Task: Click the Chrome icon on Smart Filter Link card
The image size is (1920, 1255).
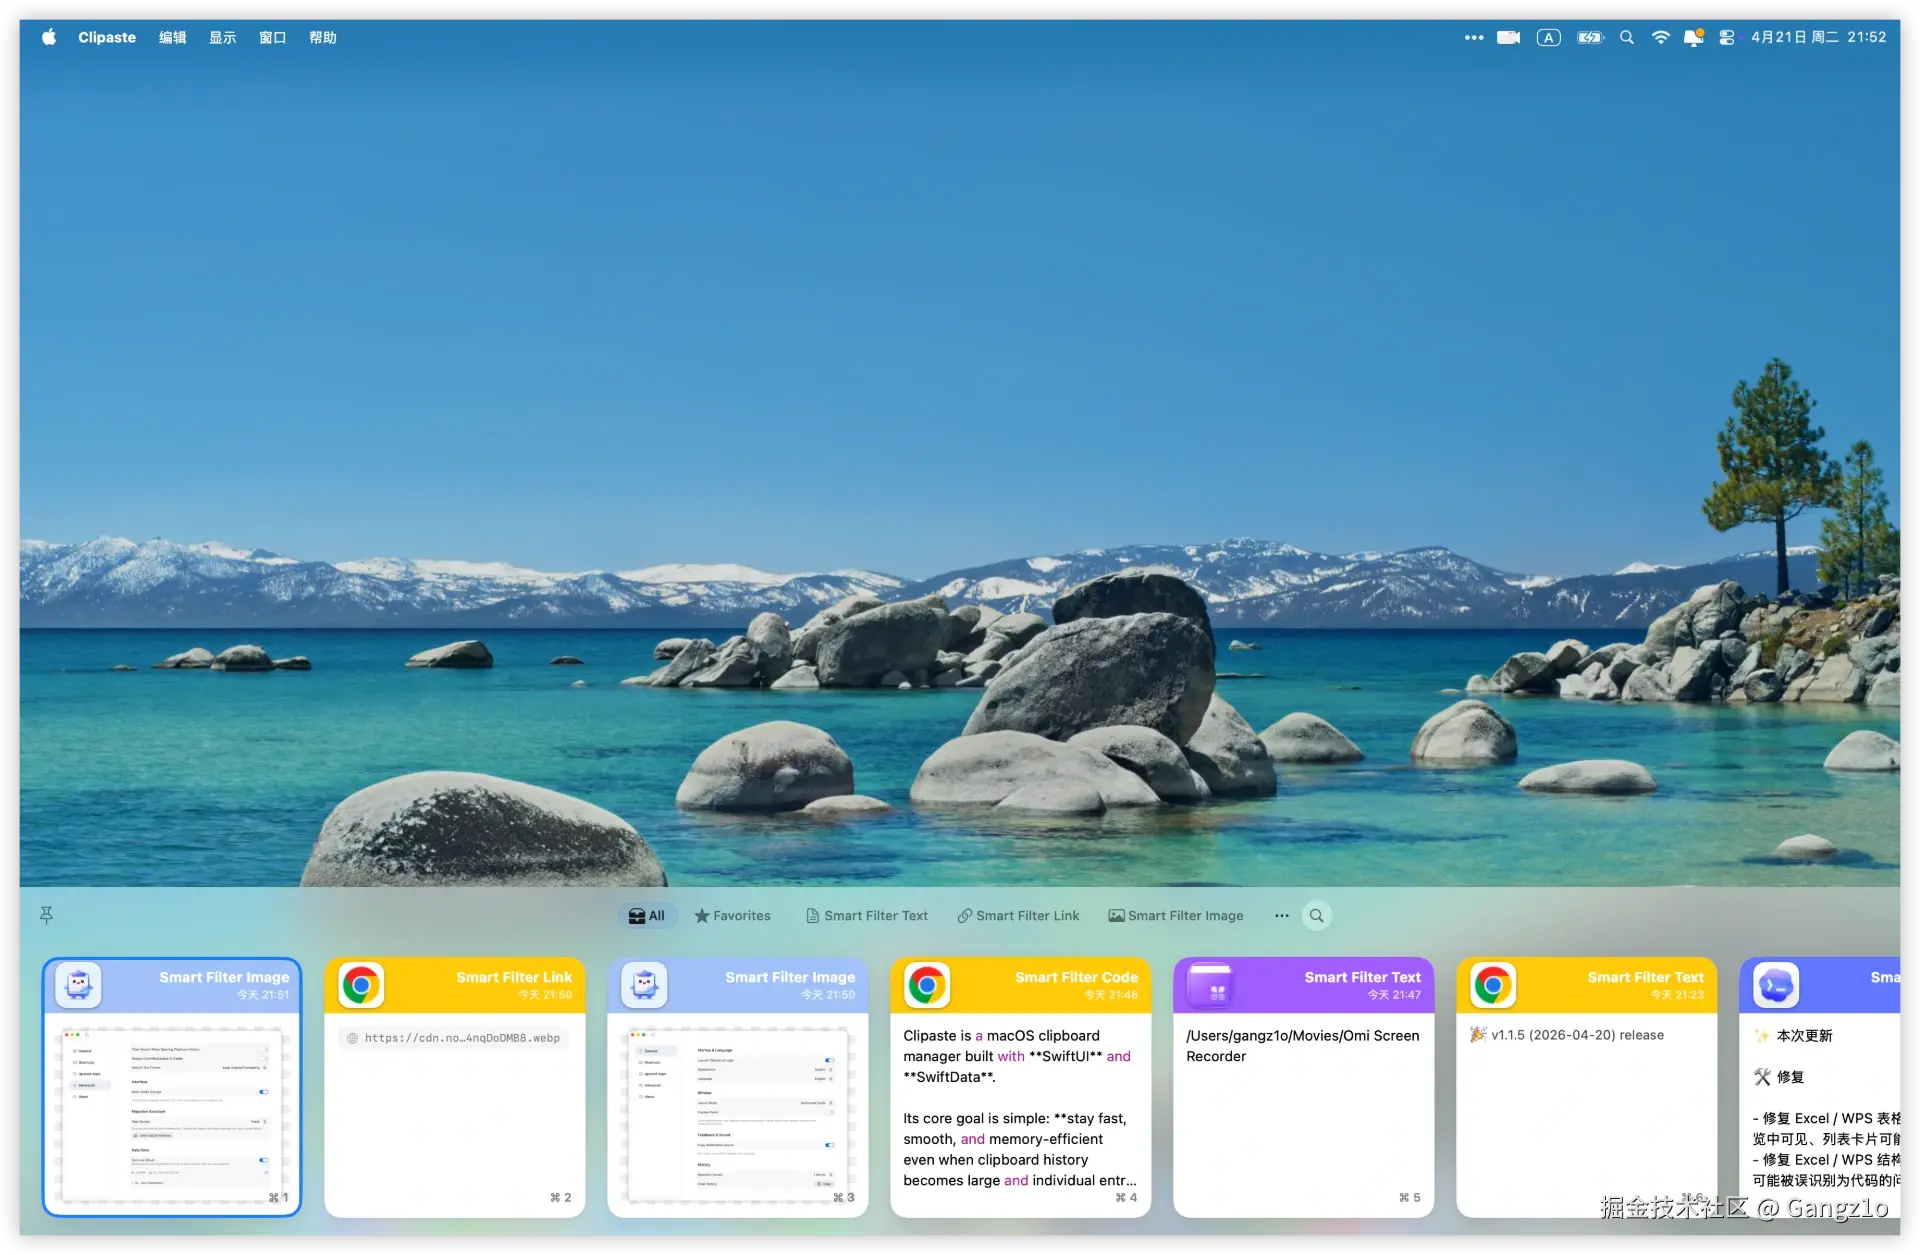Action: click(361, 986)
